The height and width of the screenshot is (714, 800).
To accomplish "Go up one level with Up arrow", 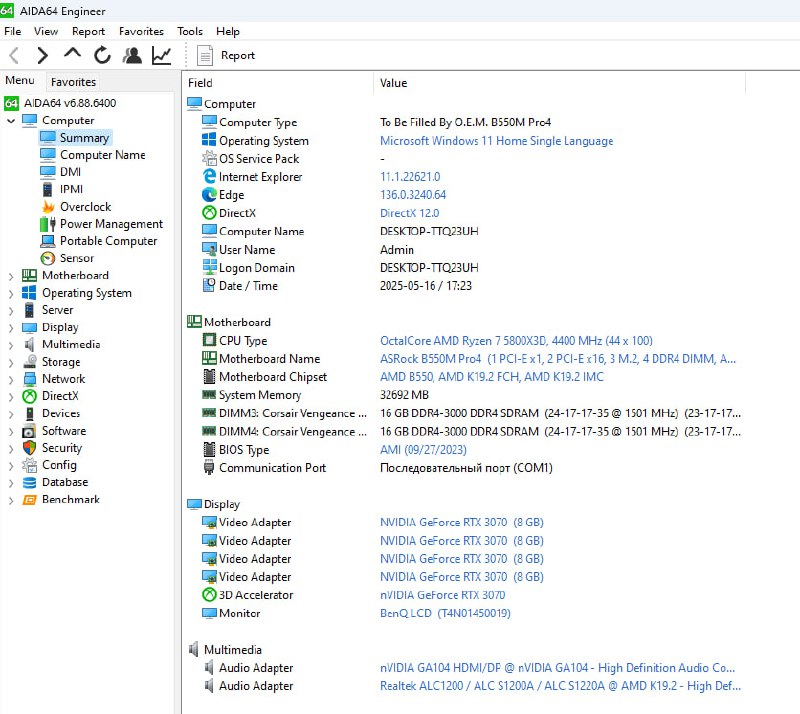I will pyautogui.click(x=72, y=53).
